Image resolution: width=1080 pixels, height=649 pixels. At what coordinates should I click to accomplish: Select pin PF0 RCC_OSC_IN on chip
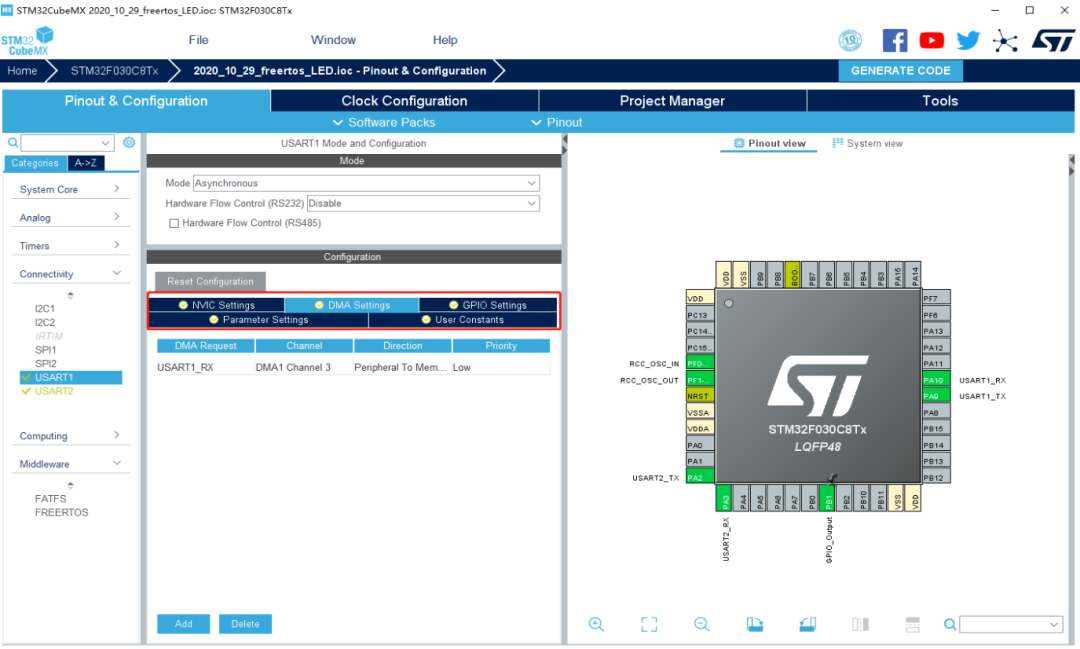700,363
